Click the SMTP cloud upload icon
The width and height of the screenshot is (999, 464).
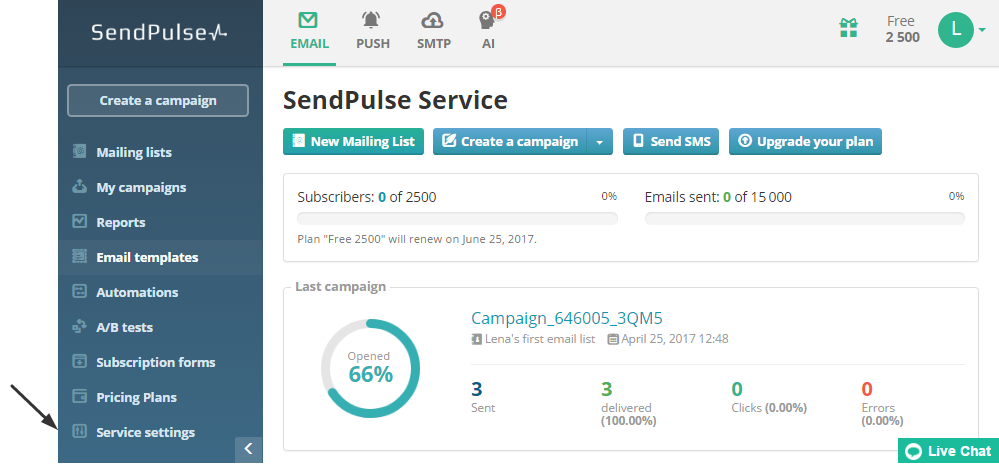tap(433, 21)
